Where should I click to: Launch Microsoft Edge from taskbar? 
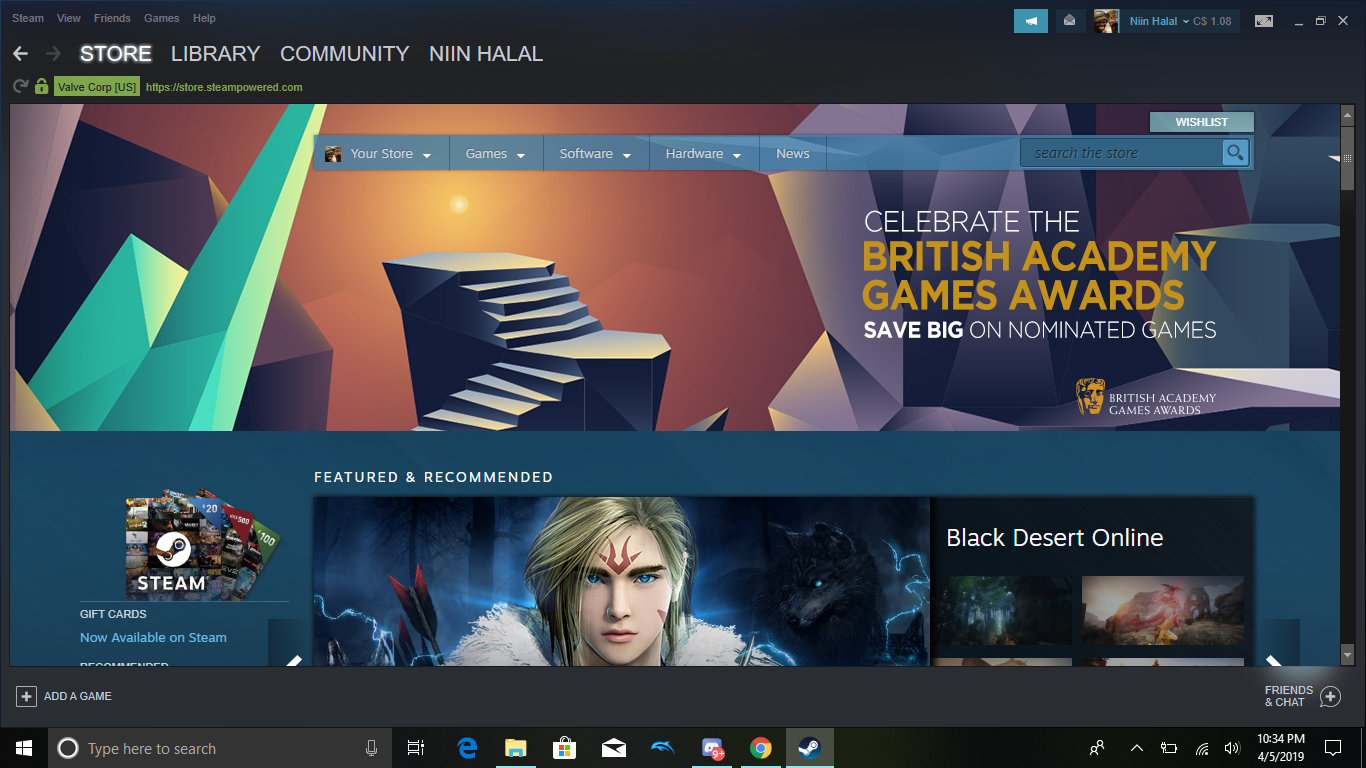467,748
